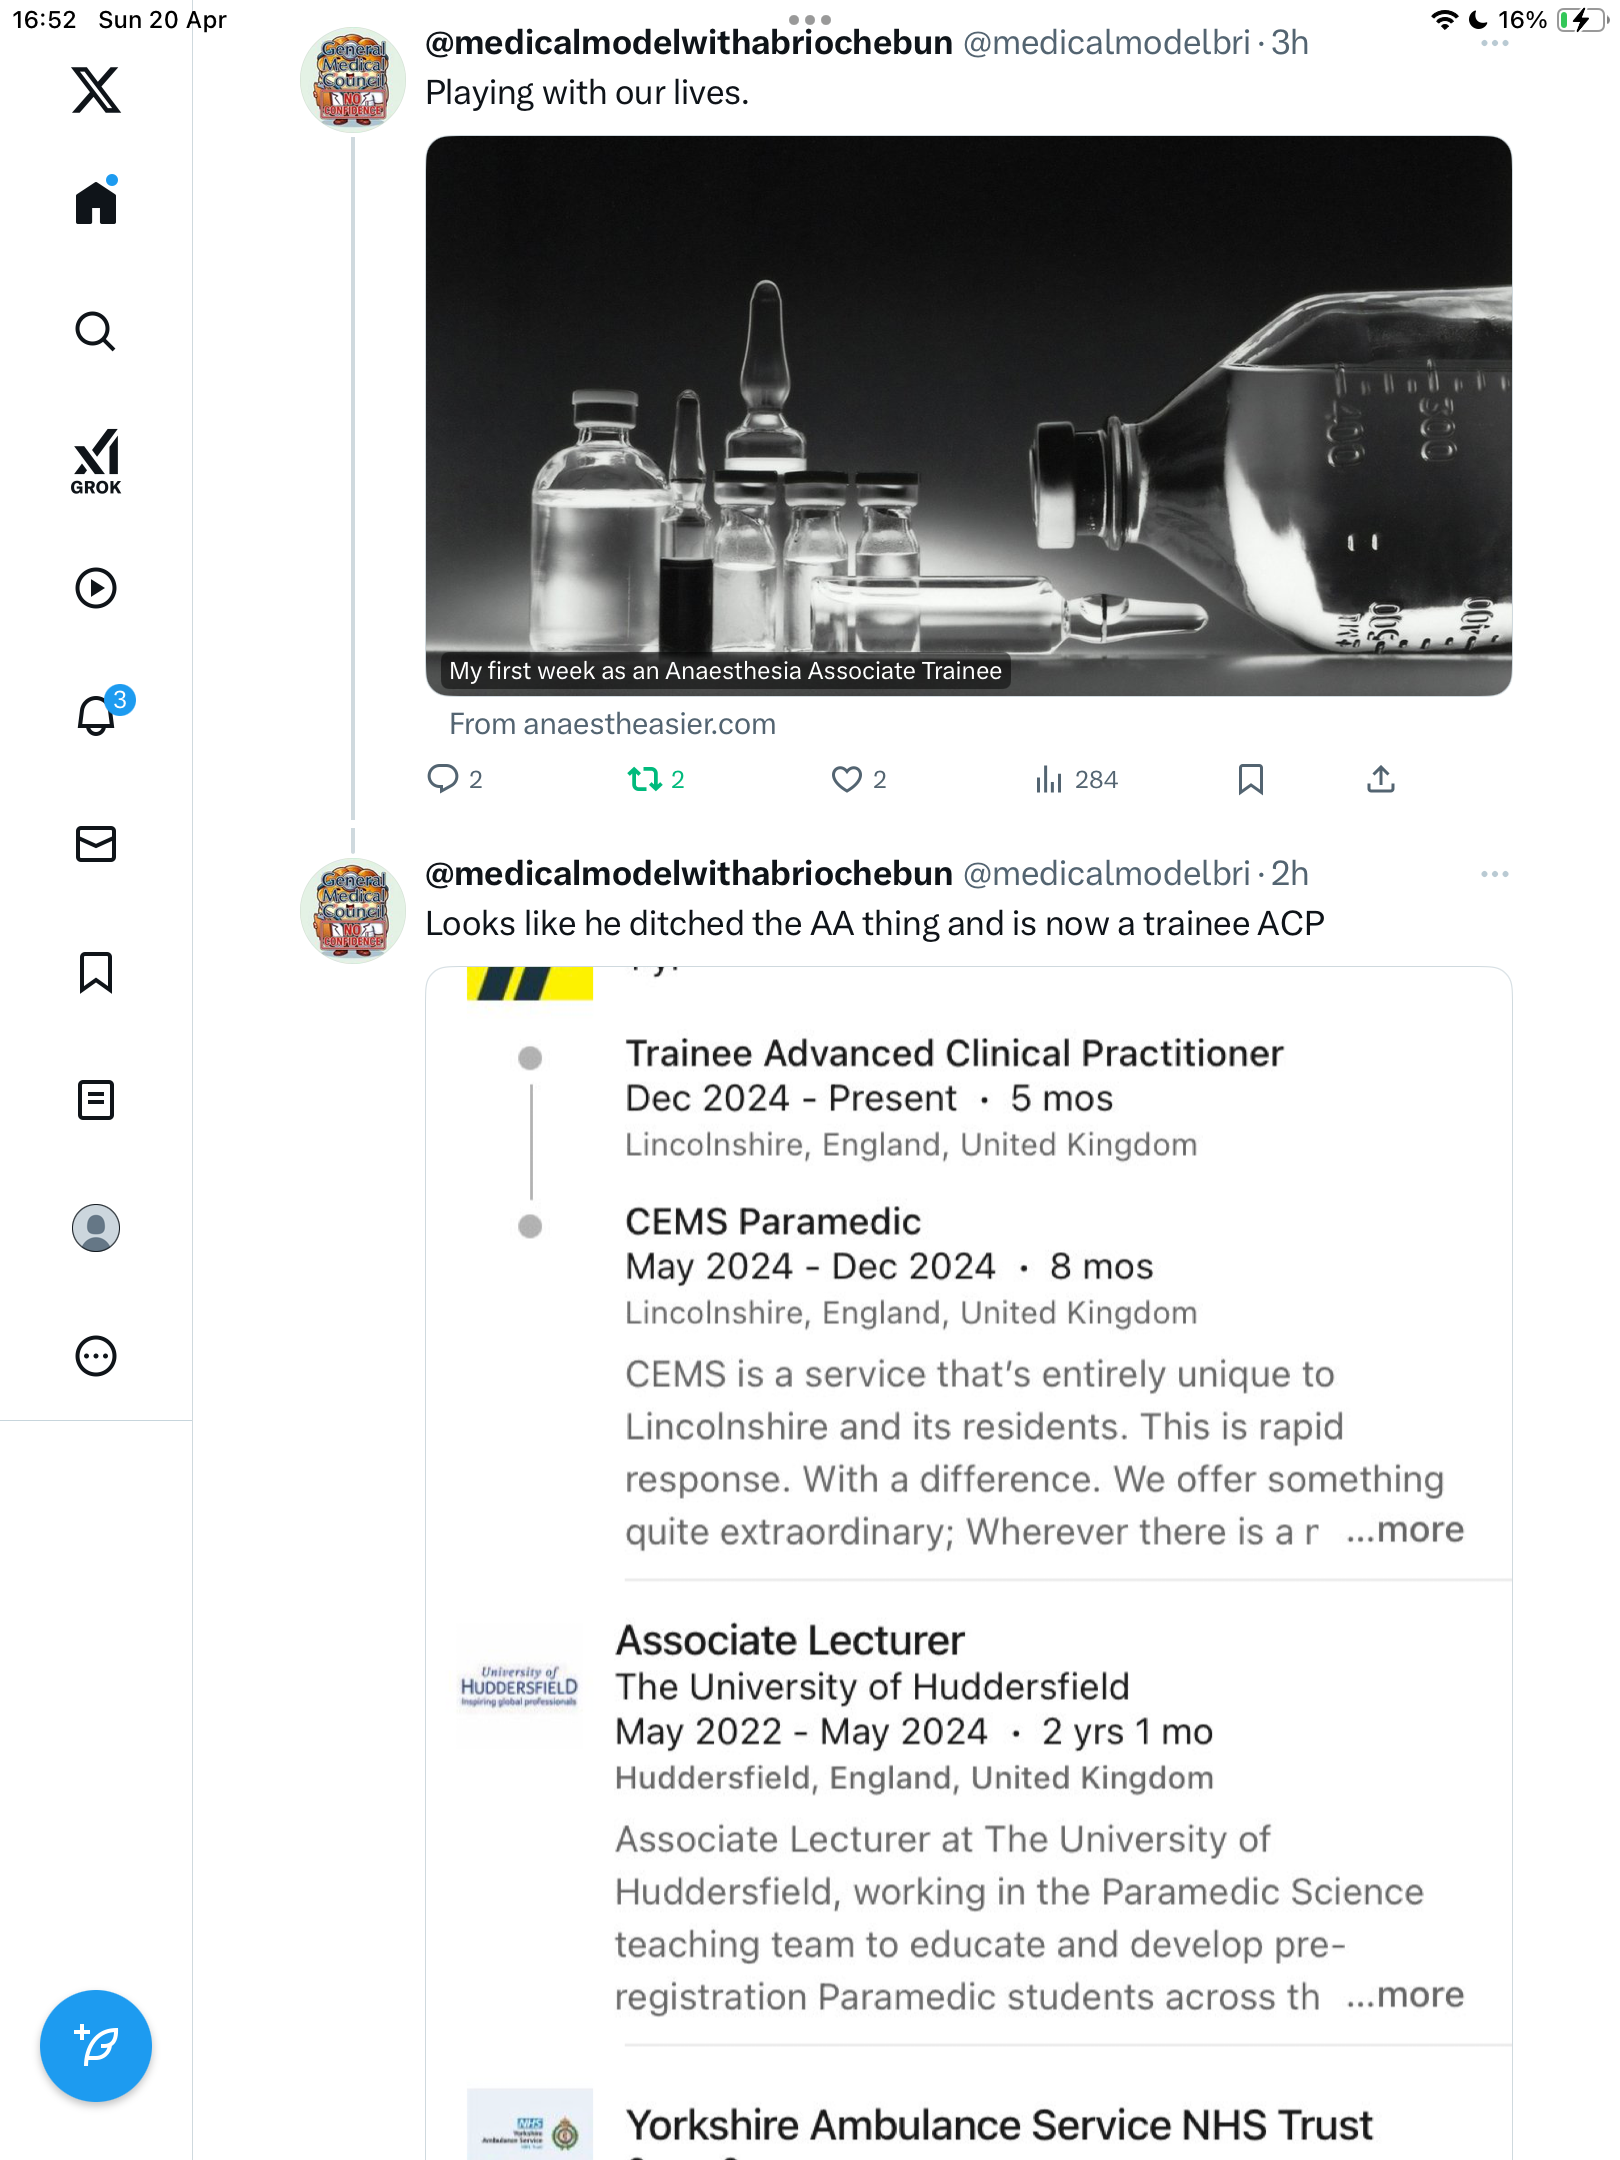The image size is (1620, 2160).
Task: Open the Search magnifier in sidebar
Action: (96, 331)
